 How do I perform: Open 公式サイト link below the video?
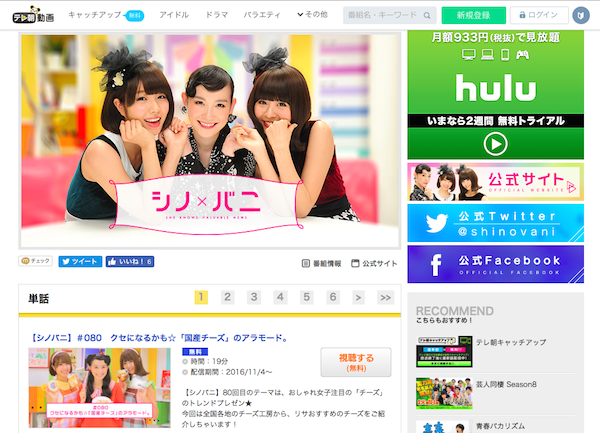tap(374, 264)
